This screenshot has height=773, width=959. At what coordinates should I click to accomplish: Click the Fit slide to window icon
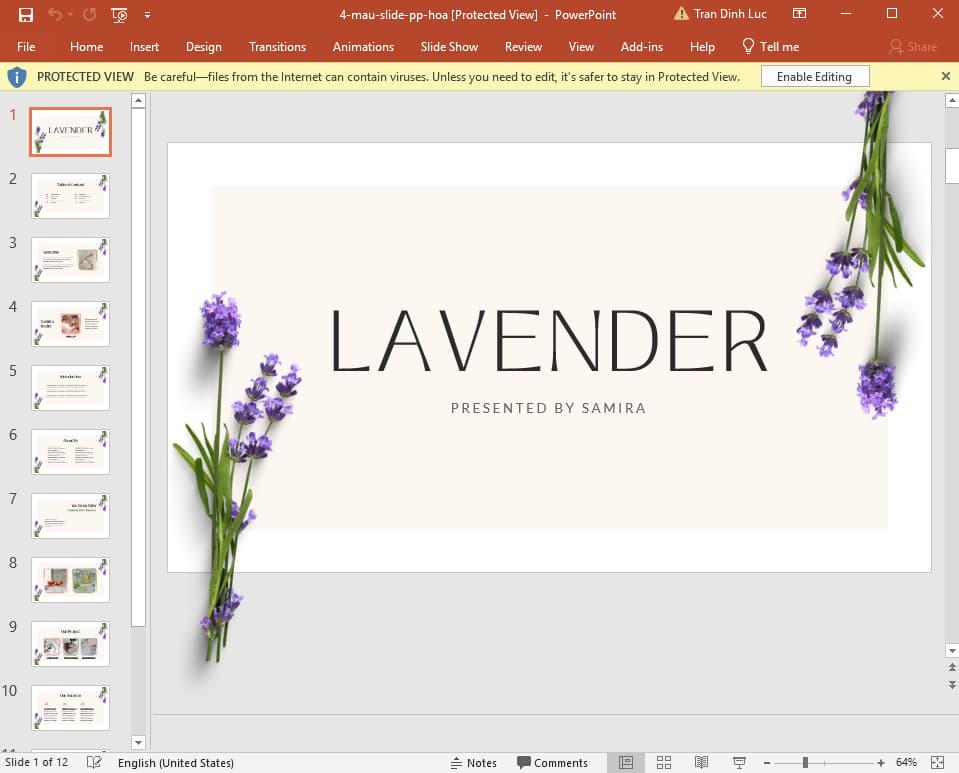point(938,762)
